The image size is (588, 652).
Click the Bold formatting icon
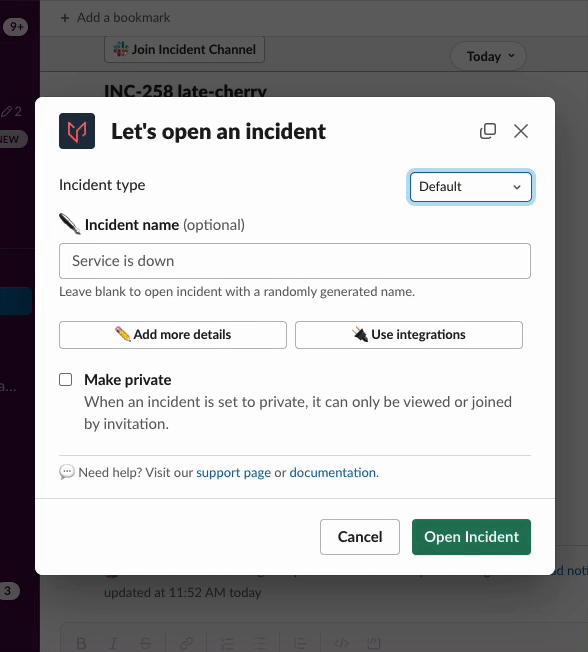[82, 643]
